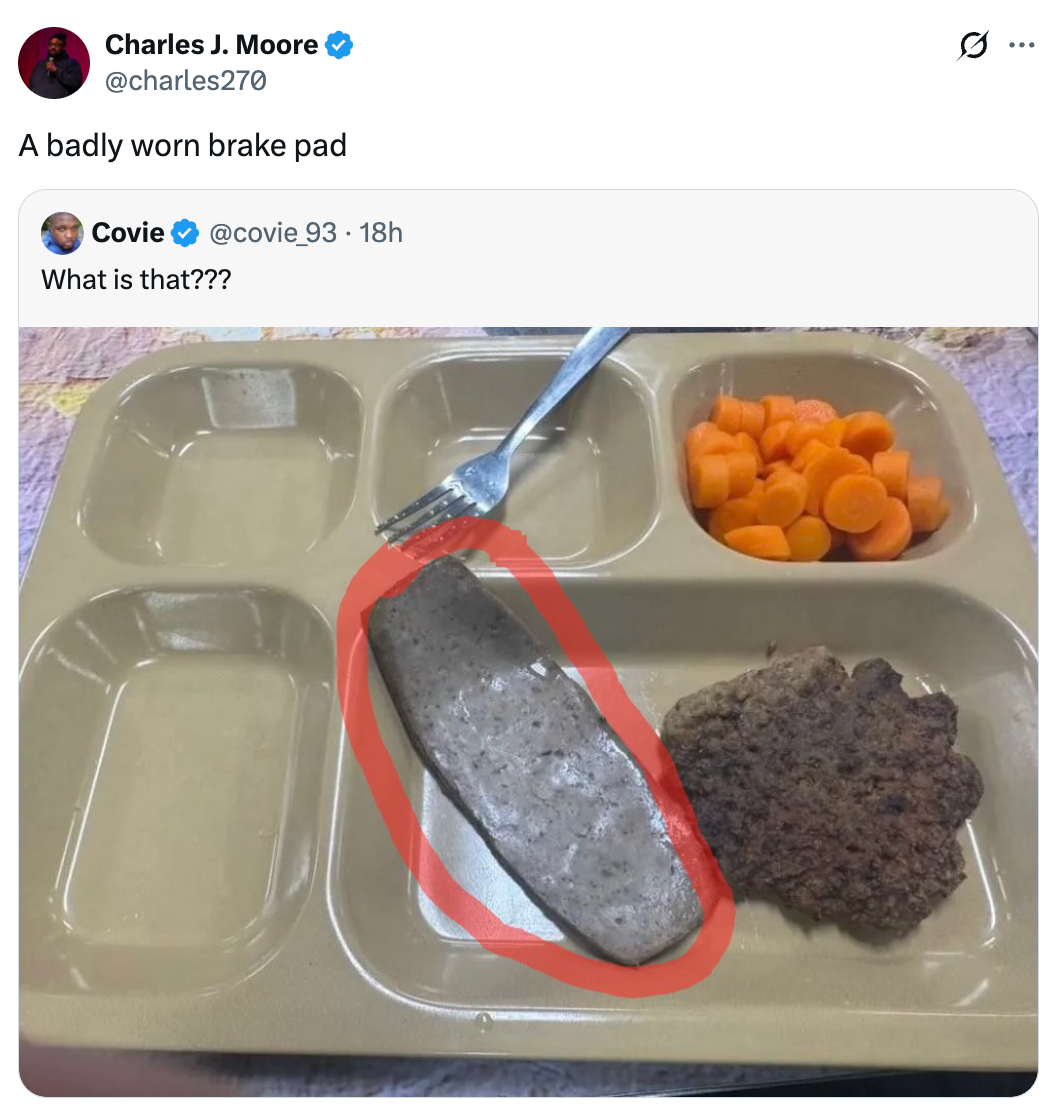1058x1116 pixels.
Task: Click the Grok slashed-circle icon
Action: [x=971, y=47]
